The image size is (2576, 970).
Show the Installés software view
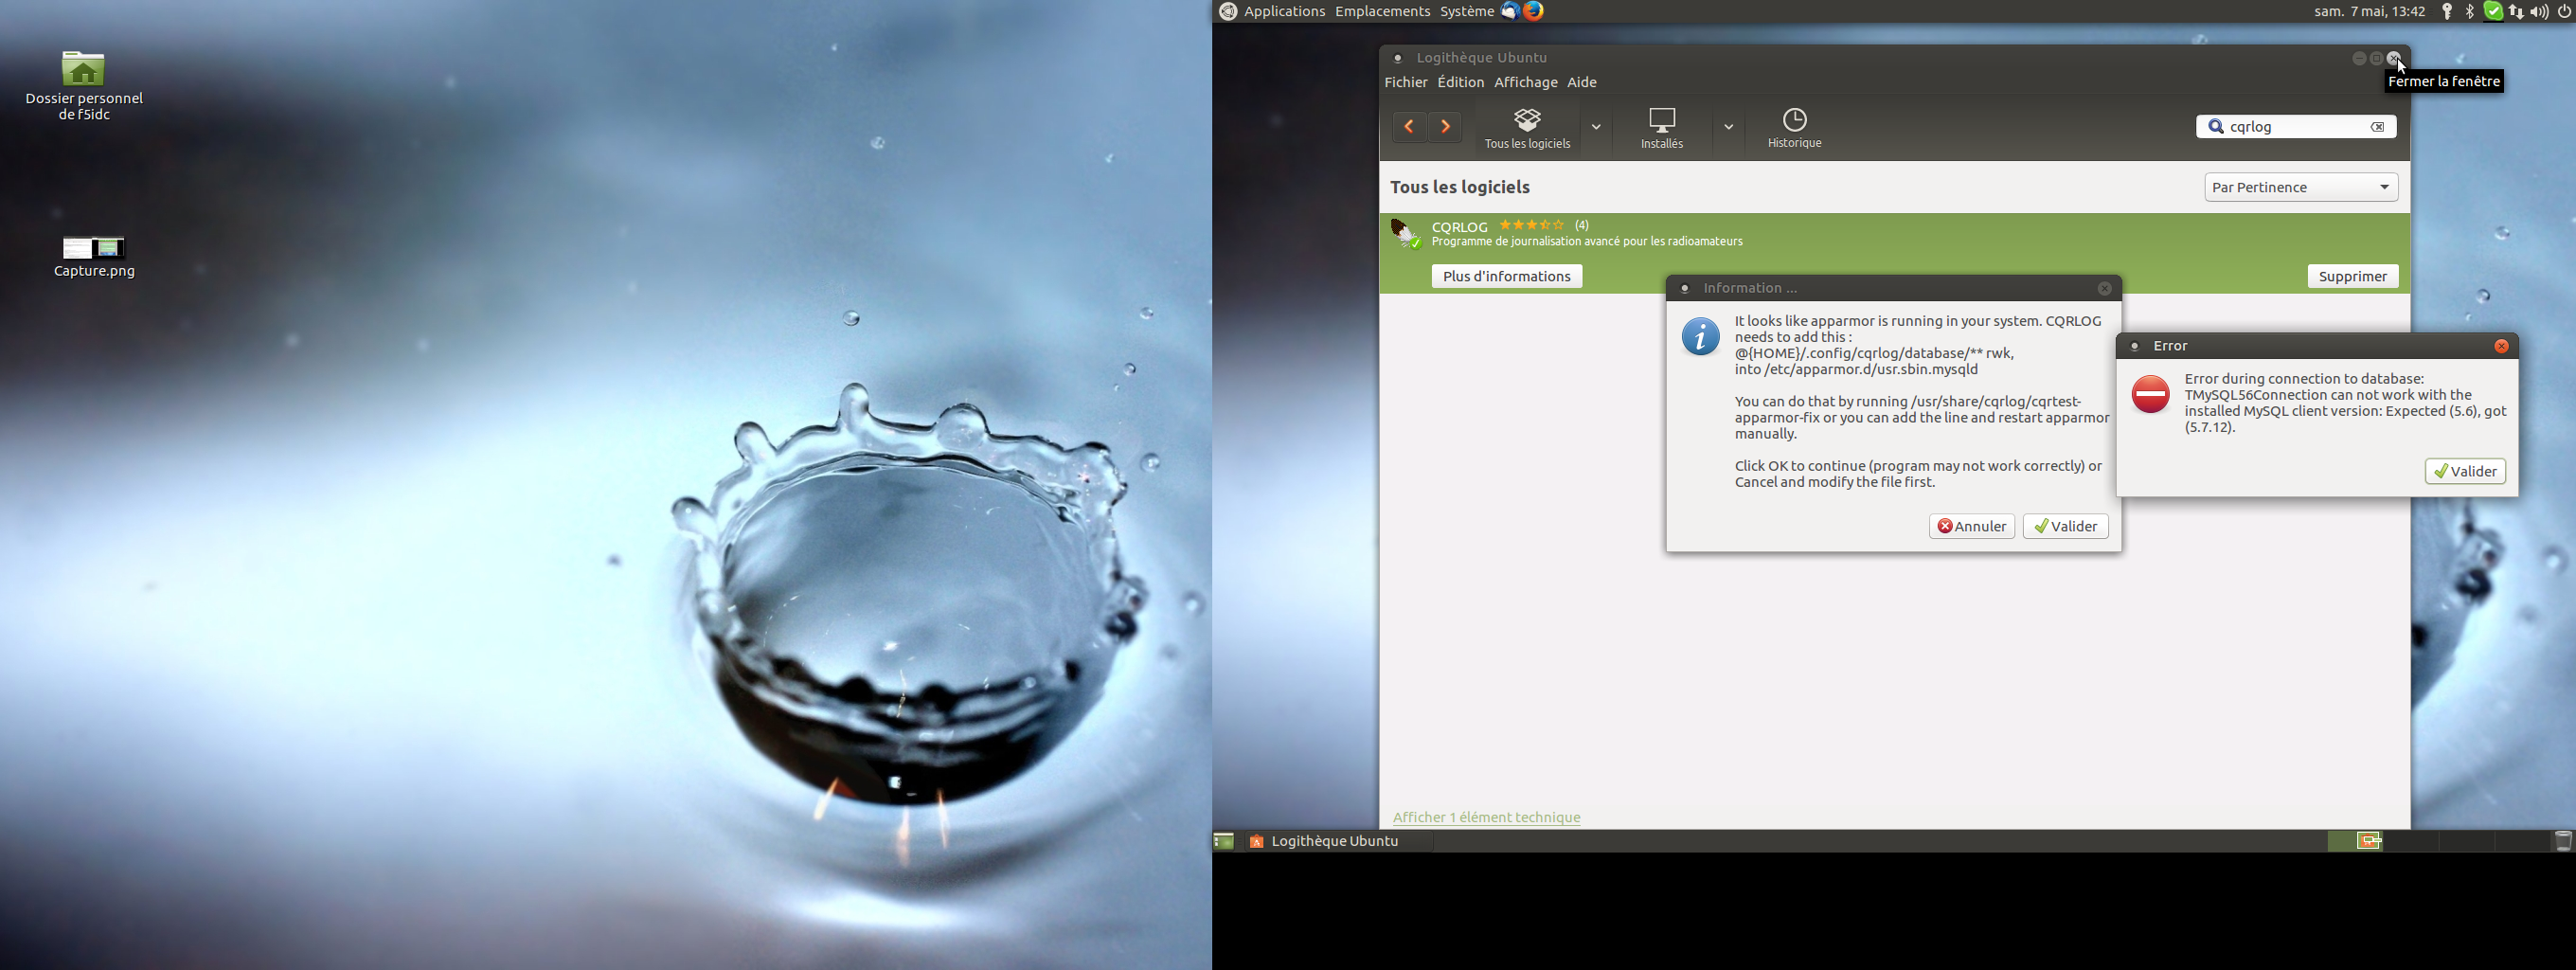pos(1662,129)
